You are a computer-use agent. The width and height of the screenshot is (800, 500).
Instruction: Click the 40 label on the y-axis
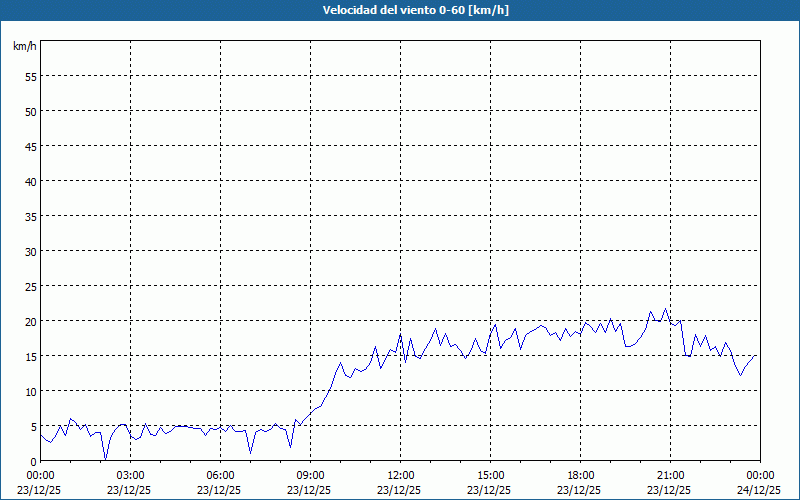[30, 181]
